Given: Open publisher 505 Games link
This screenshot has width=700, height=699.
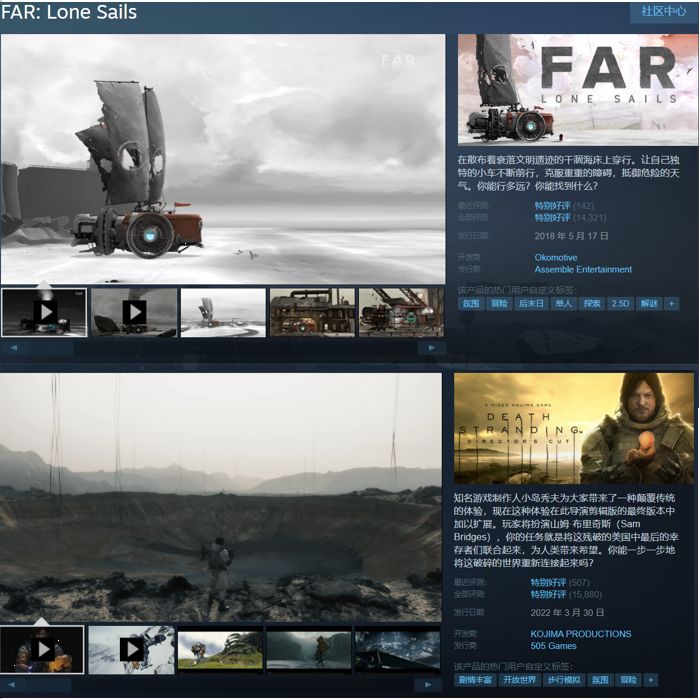Looking at the screenshot, I should click(x=553, y=646).
